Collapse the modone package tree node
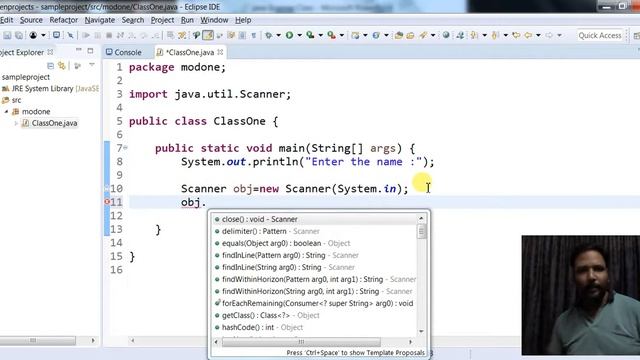The image size is (640, 360). 7,111
